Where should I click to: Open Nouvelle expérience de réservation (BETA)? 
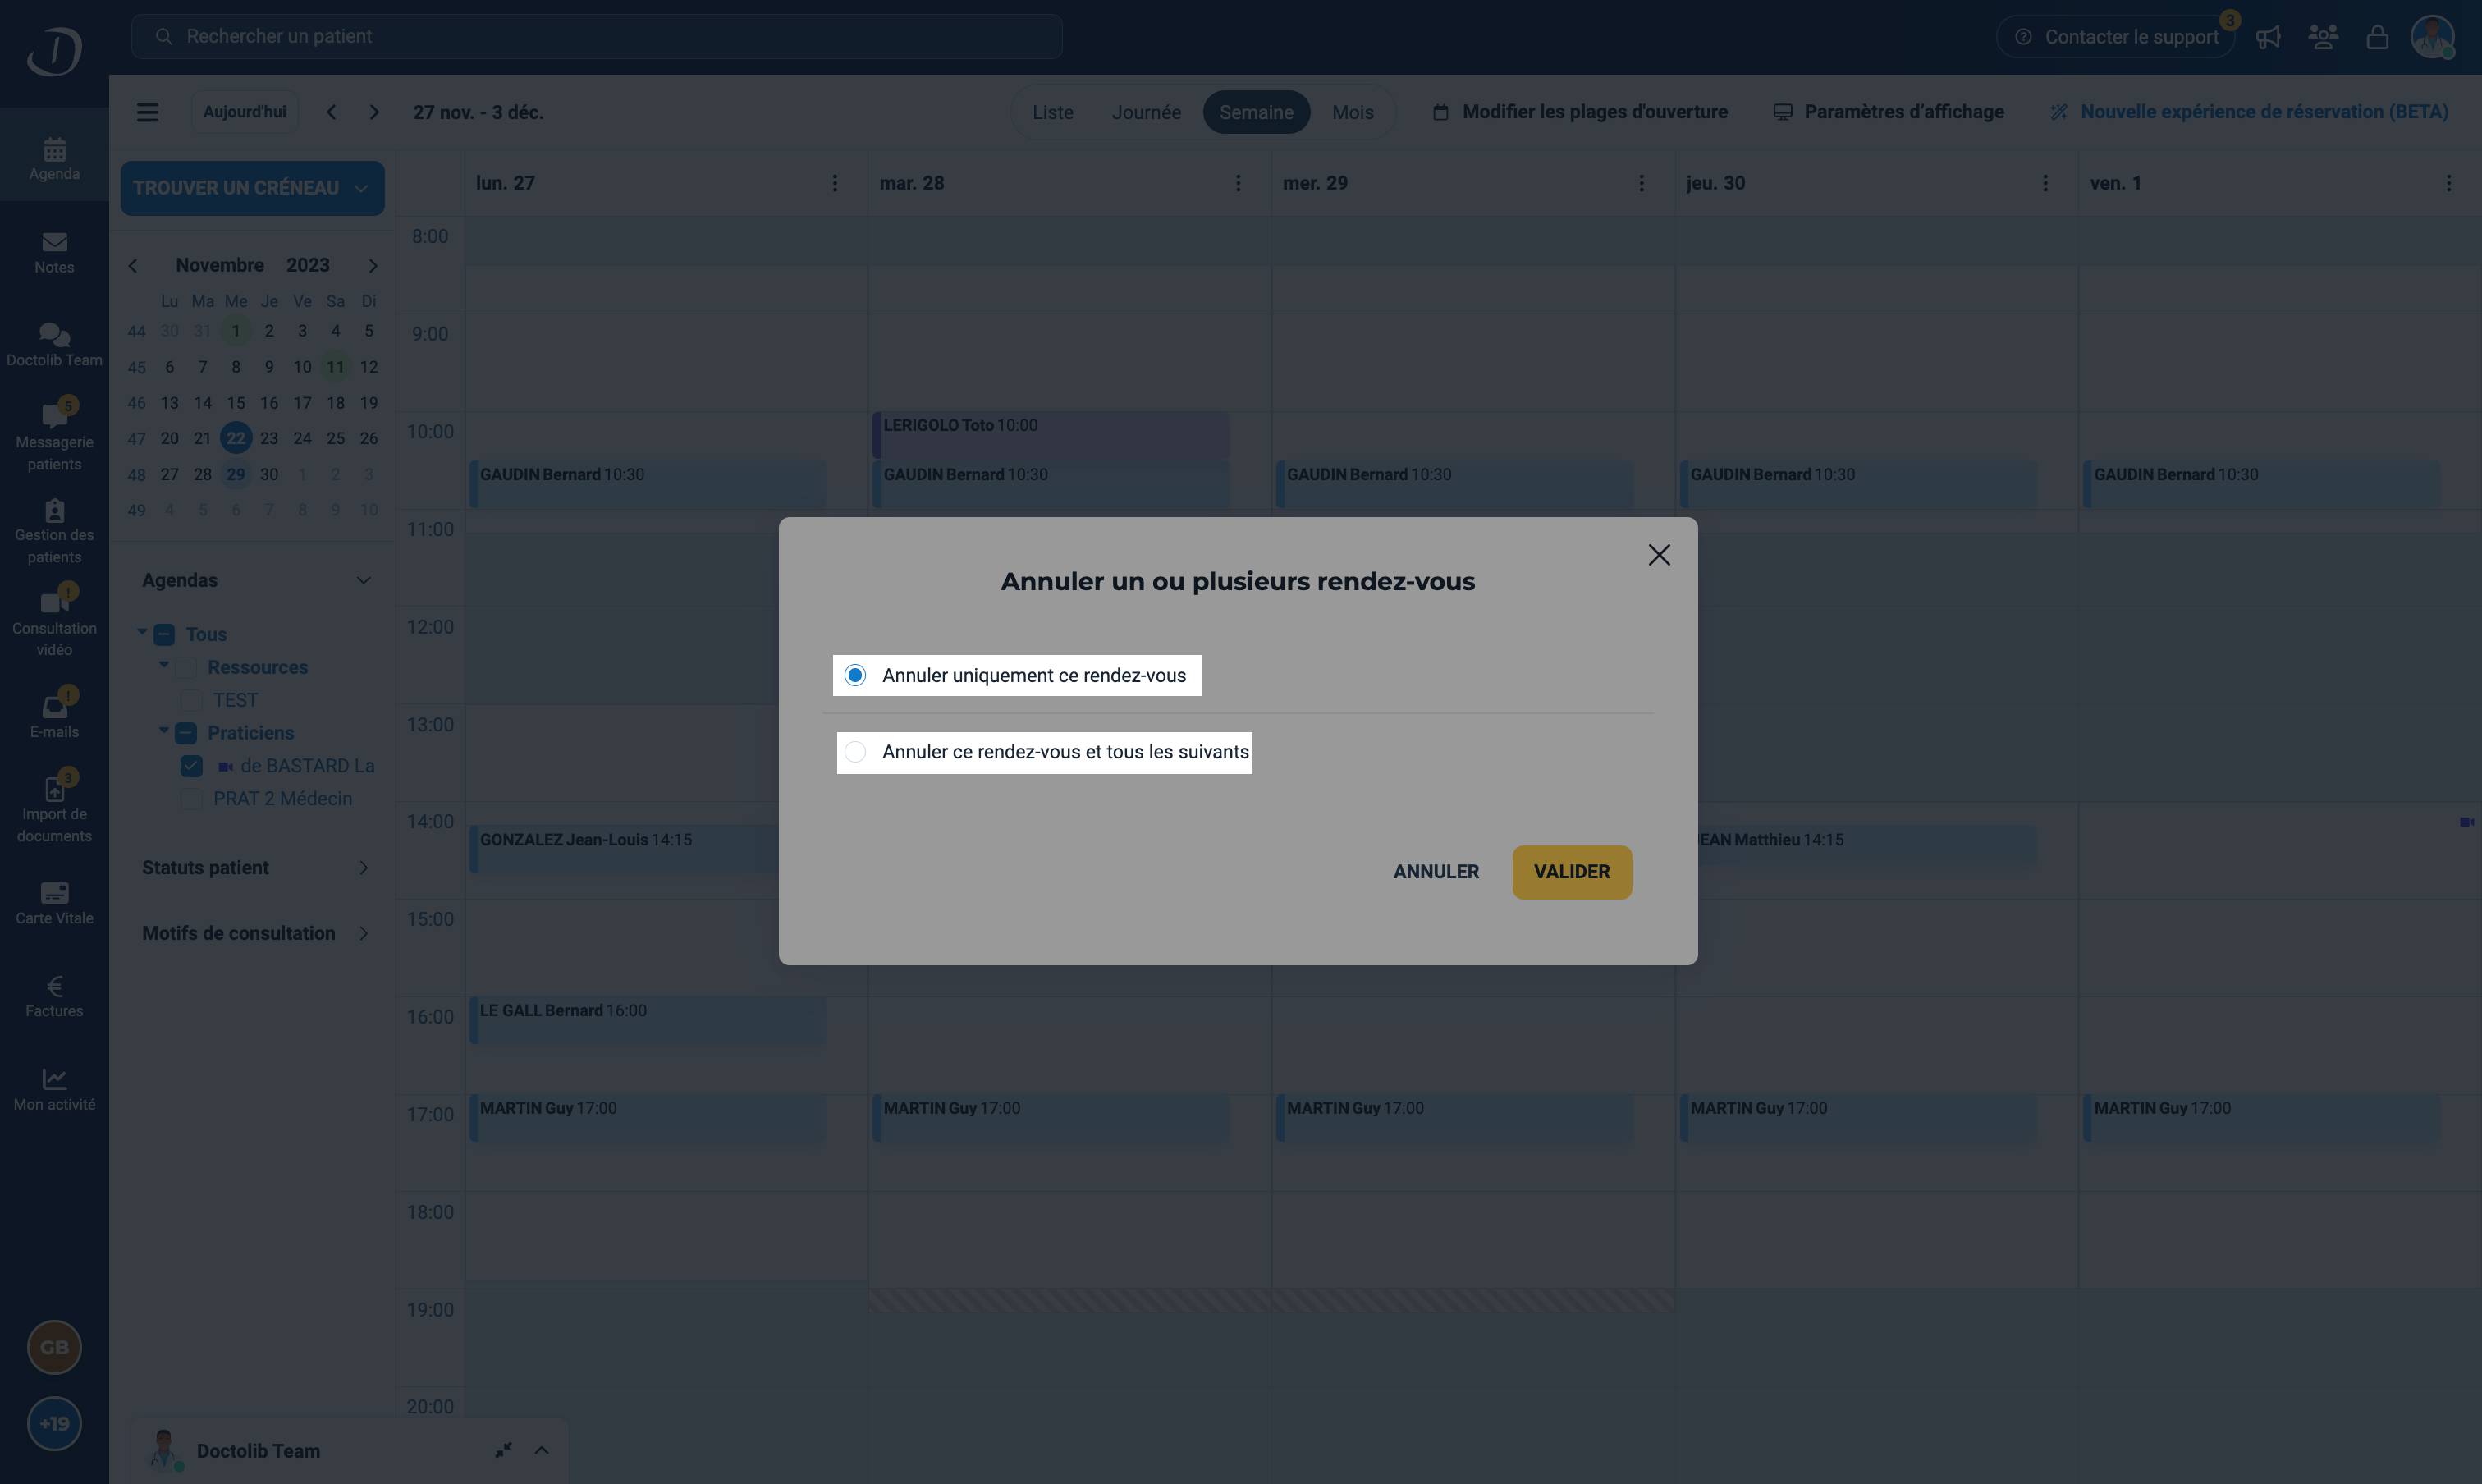(x=2249, y=112)
